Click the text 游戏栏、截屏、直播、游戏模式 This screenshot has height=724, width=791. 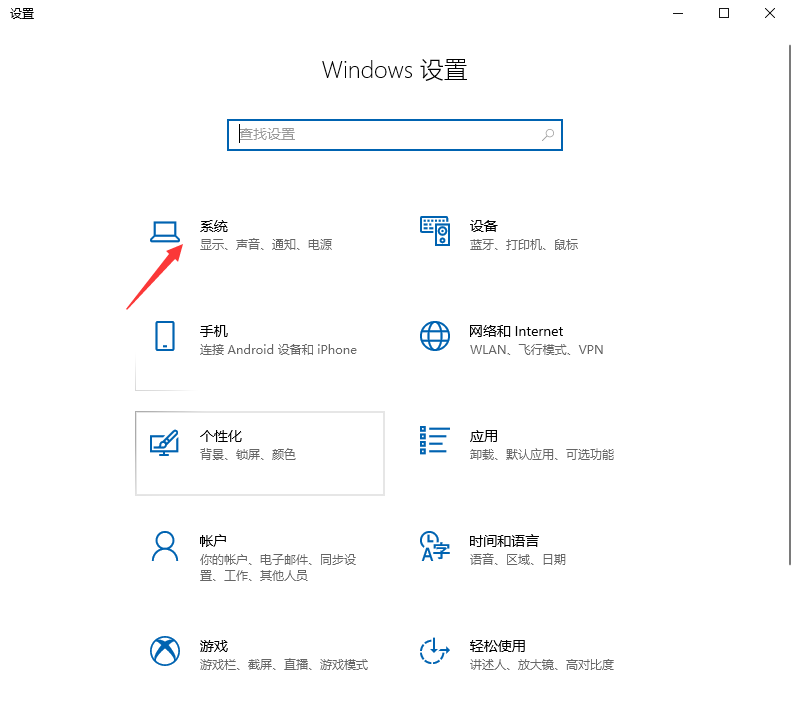pos(284,664)
